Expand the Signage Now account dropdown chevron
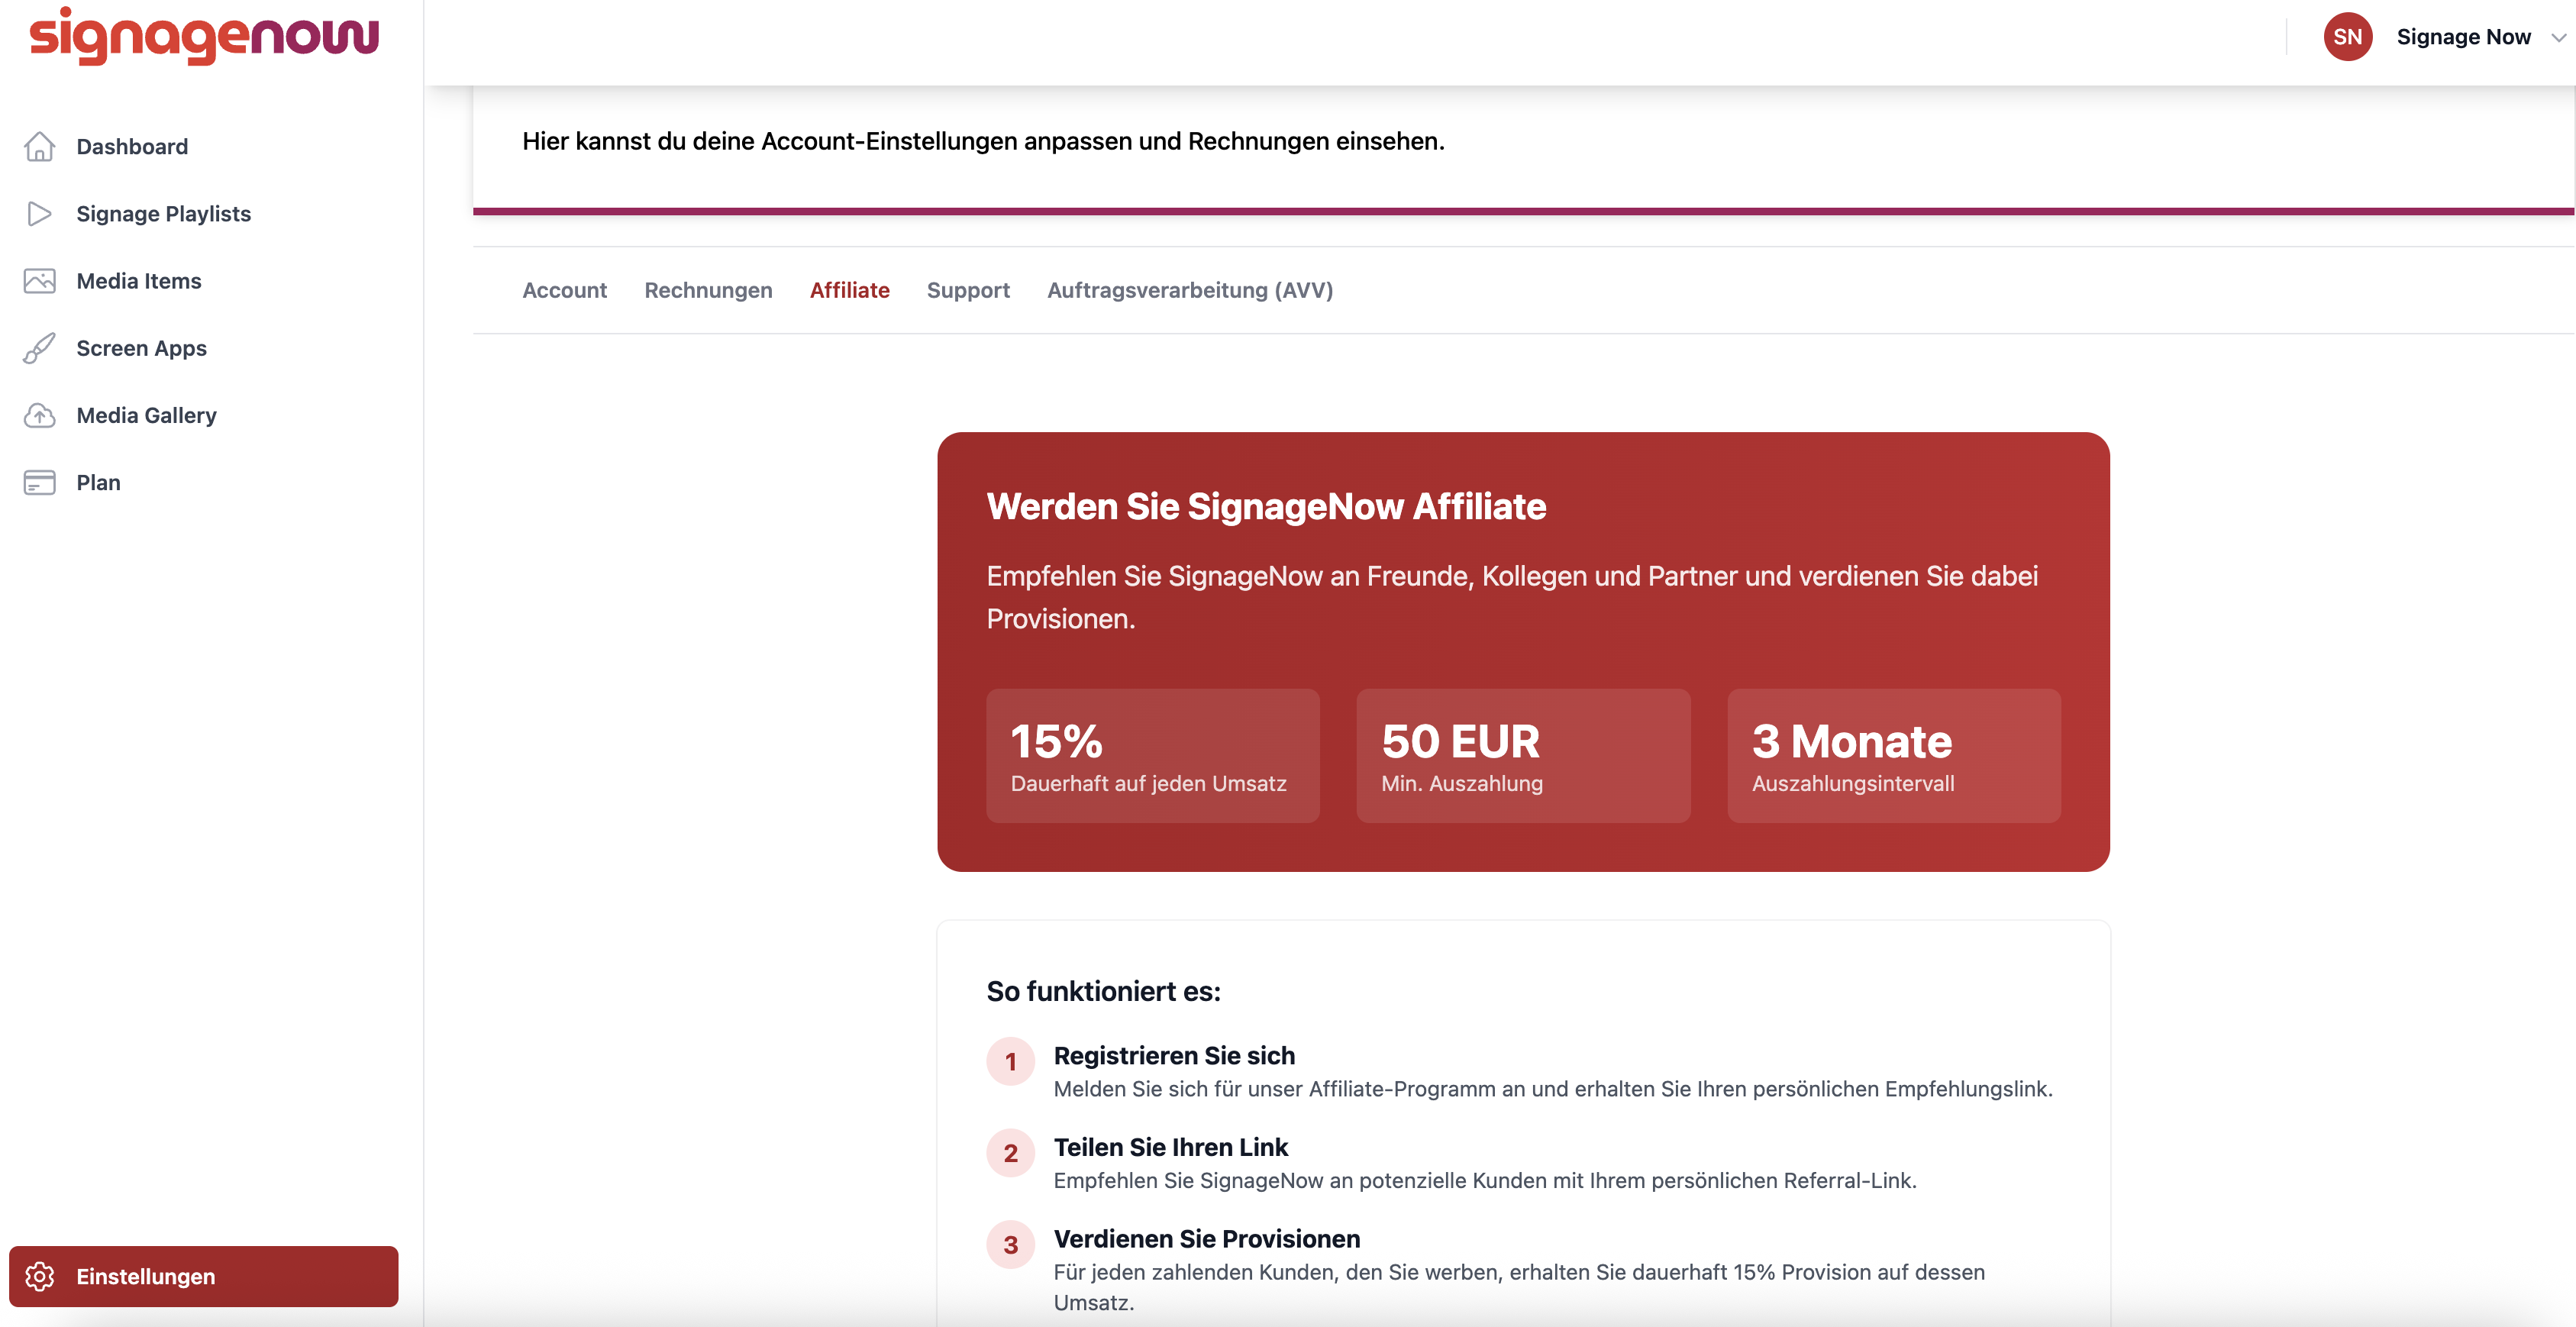This screenshot has height=1327, width=2576. 2559,38
